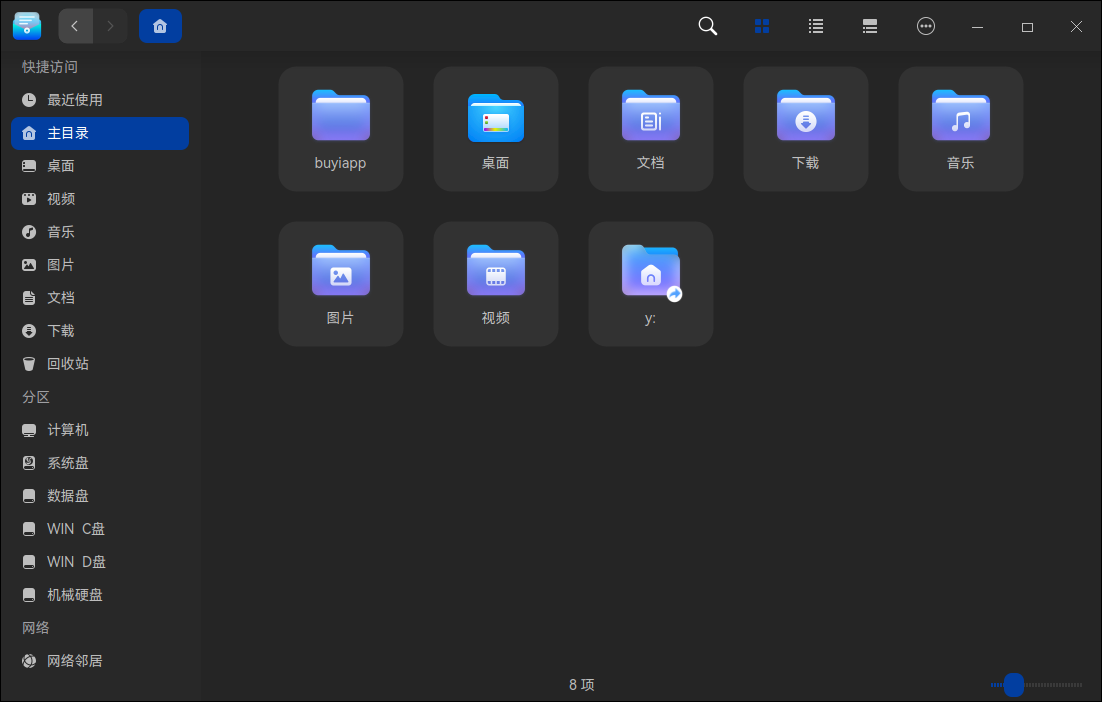
Task: Select the y: shortcut folder
Action: point(651,284)
